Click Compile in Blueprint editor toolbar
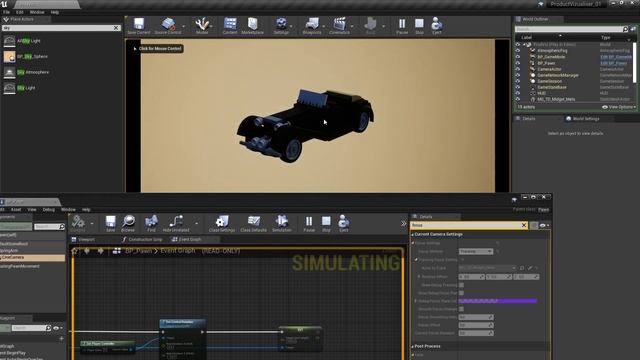This screenshot has width=640, height=360. point(78,223)
